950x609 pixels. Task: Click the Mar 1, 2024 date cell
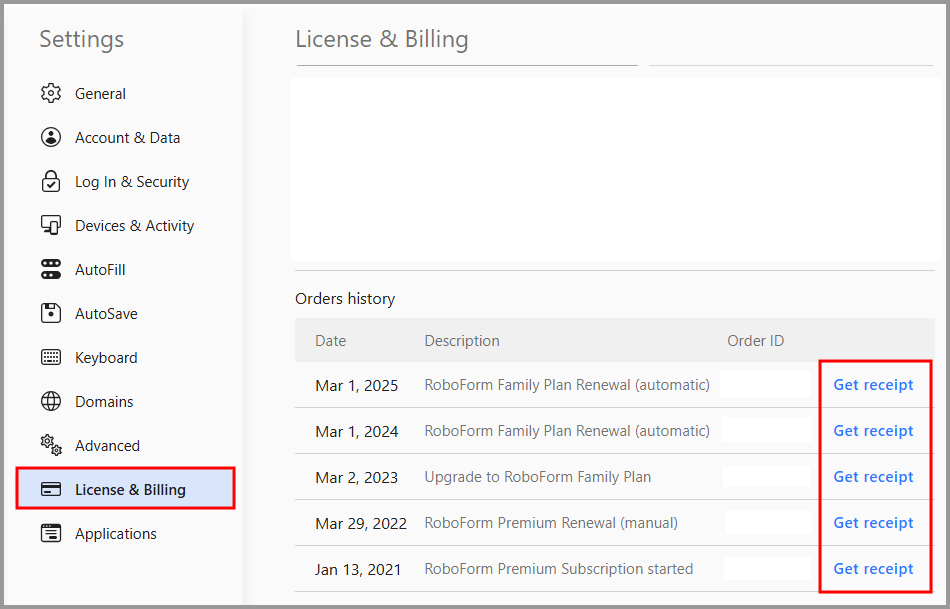[356, 431]
